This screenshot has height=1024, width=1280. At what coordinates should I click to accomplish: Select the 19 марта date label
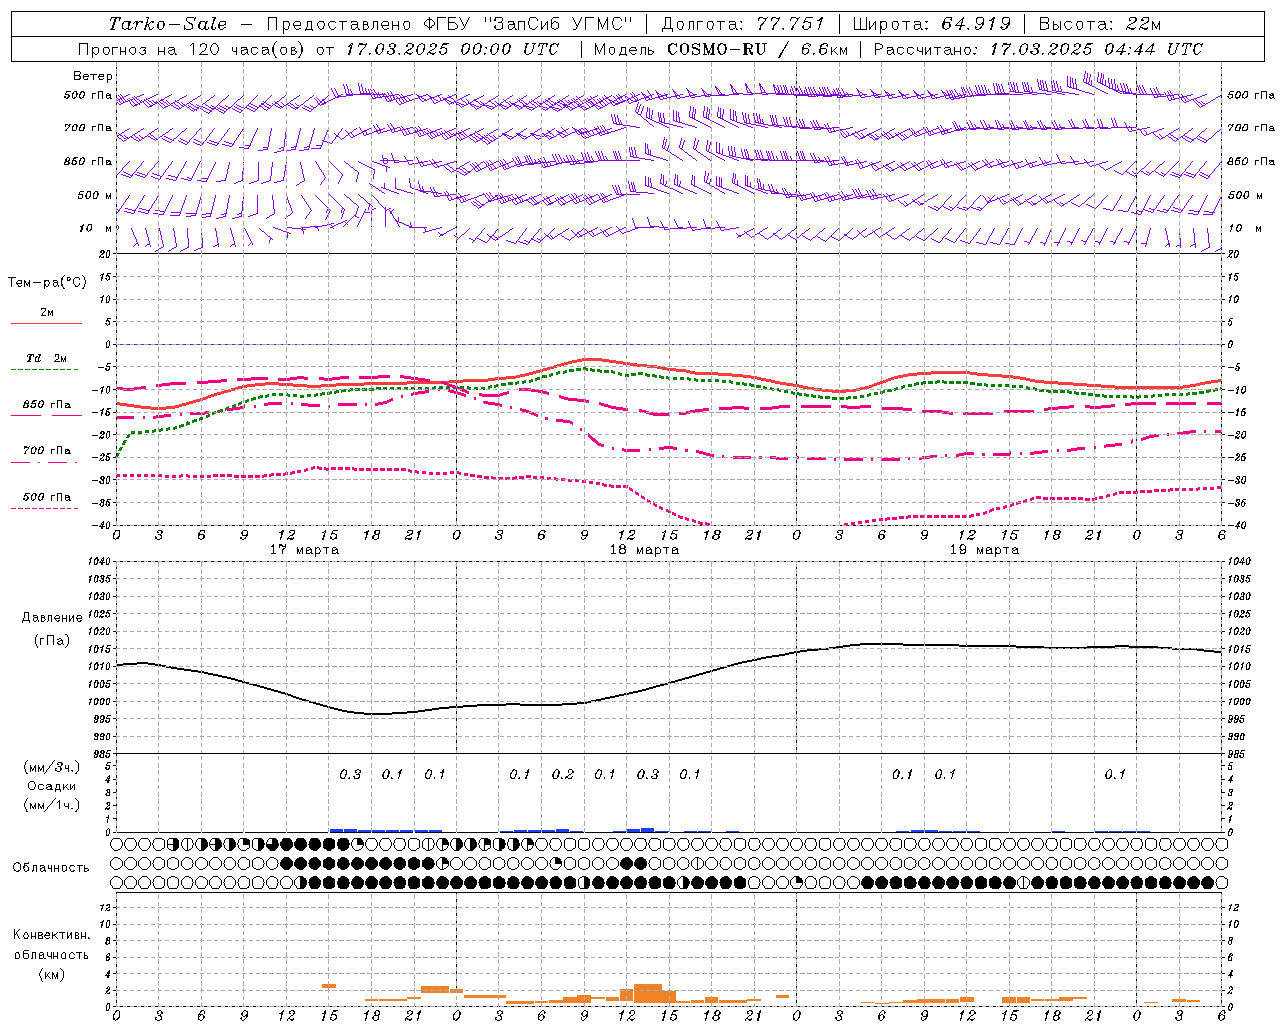984,550
